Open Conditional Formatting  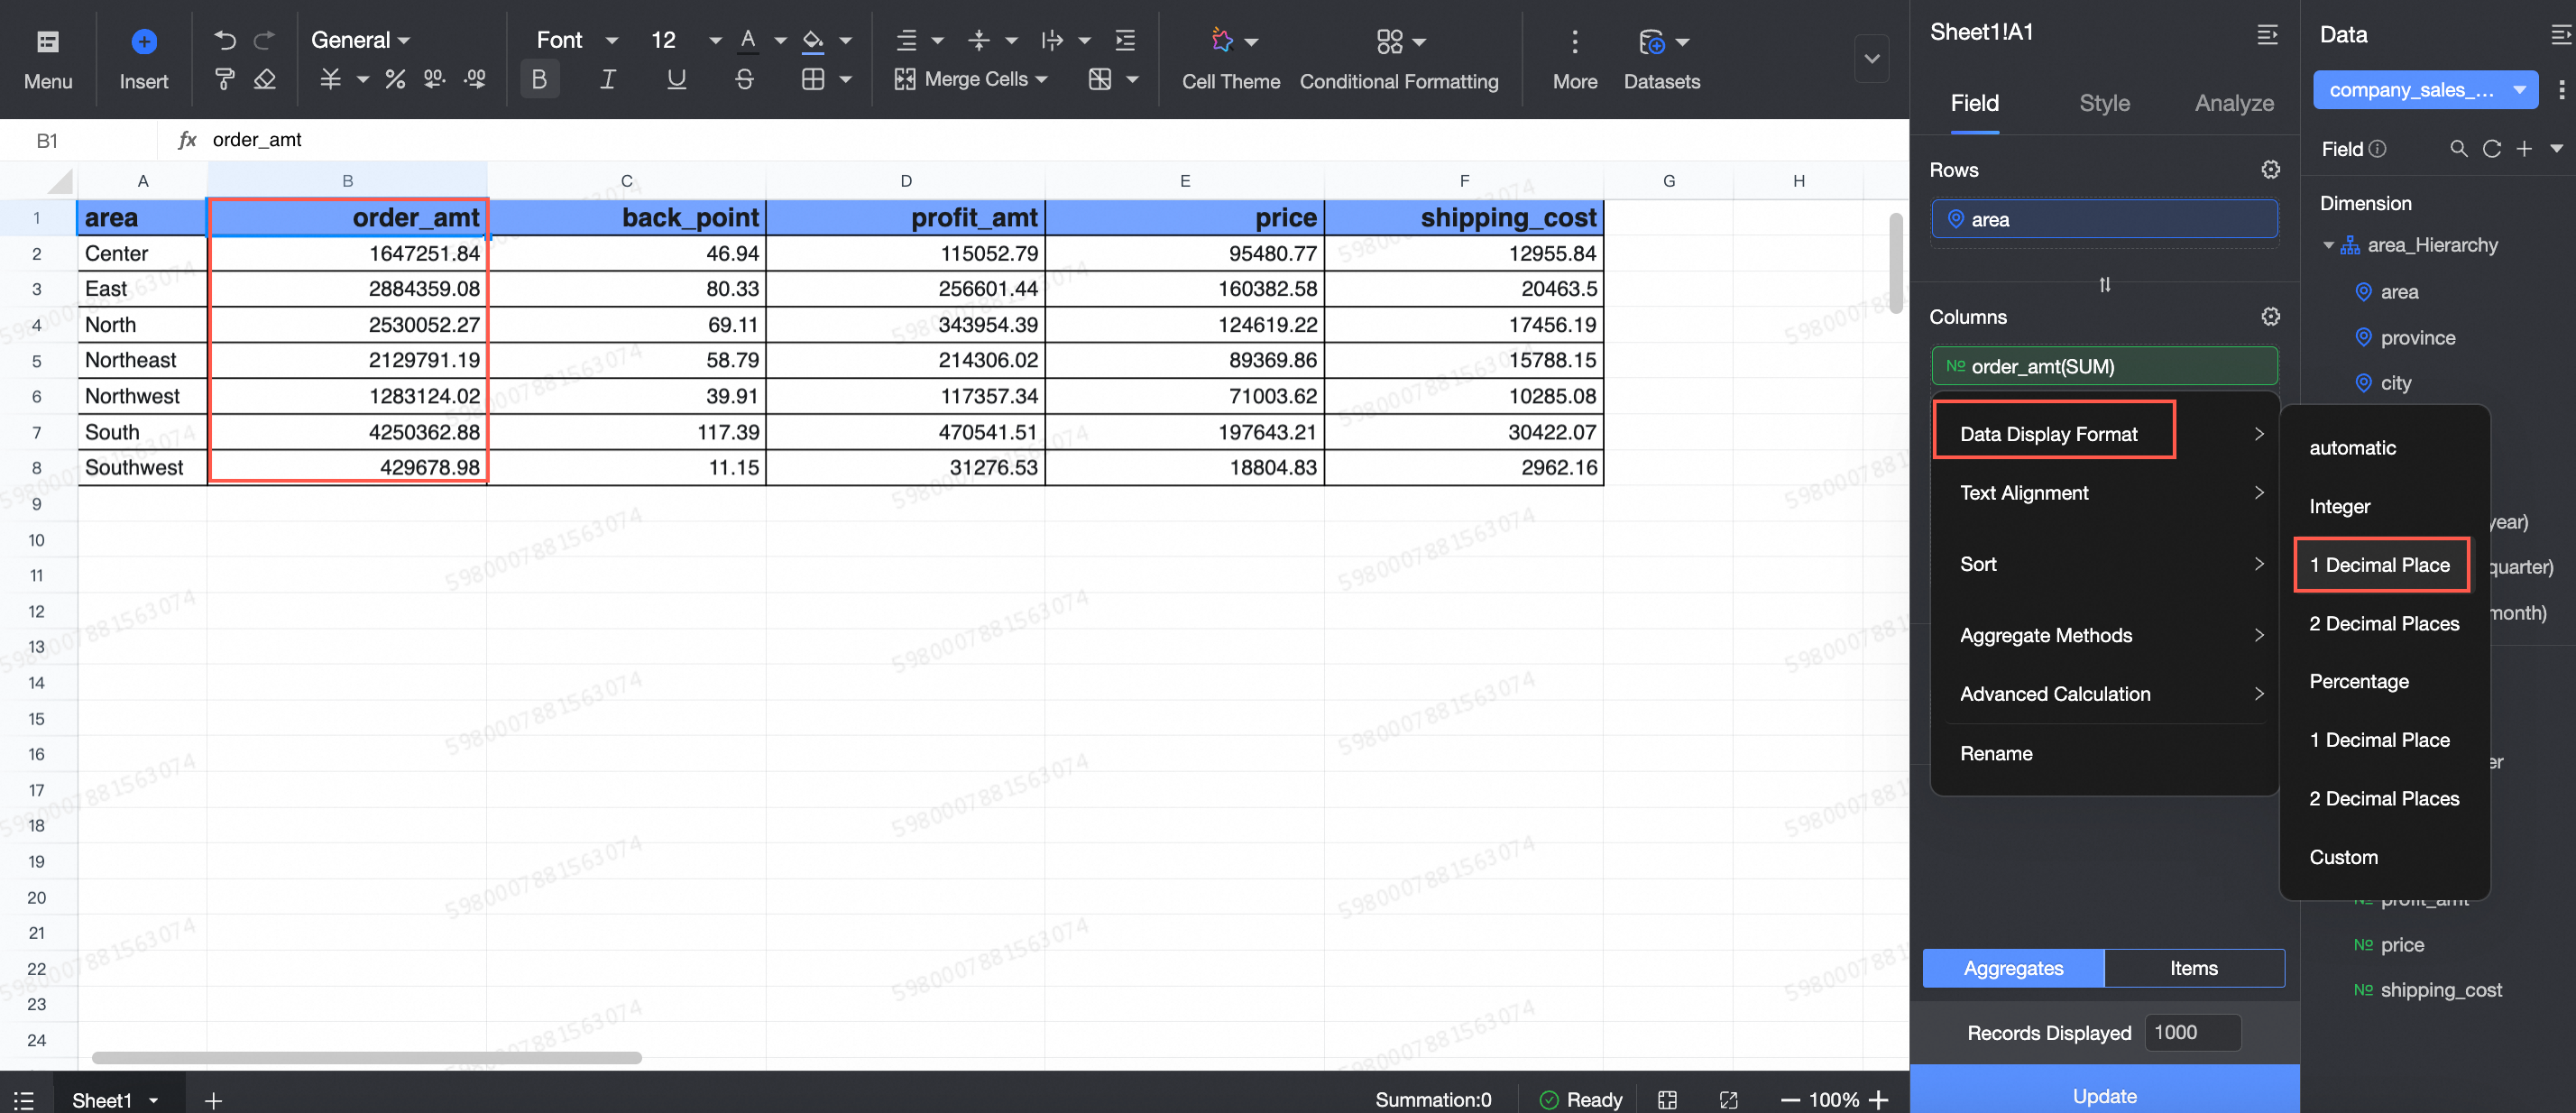pos(1399,59)
